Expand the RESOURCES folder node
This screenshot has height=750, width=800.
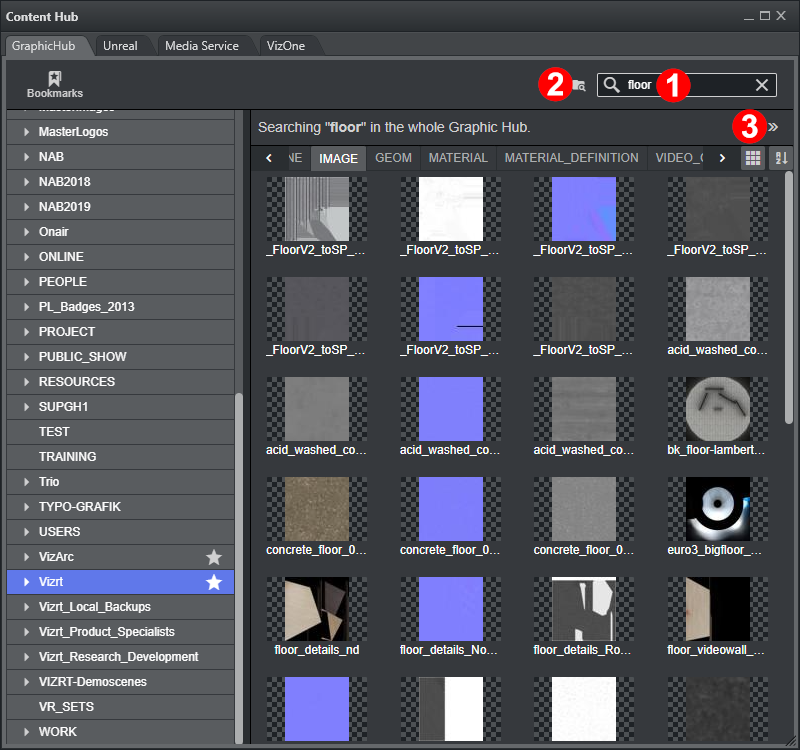point(27,382)
